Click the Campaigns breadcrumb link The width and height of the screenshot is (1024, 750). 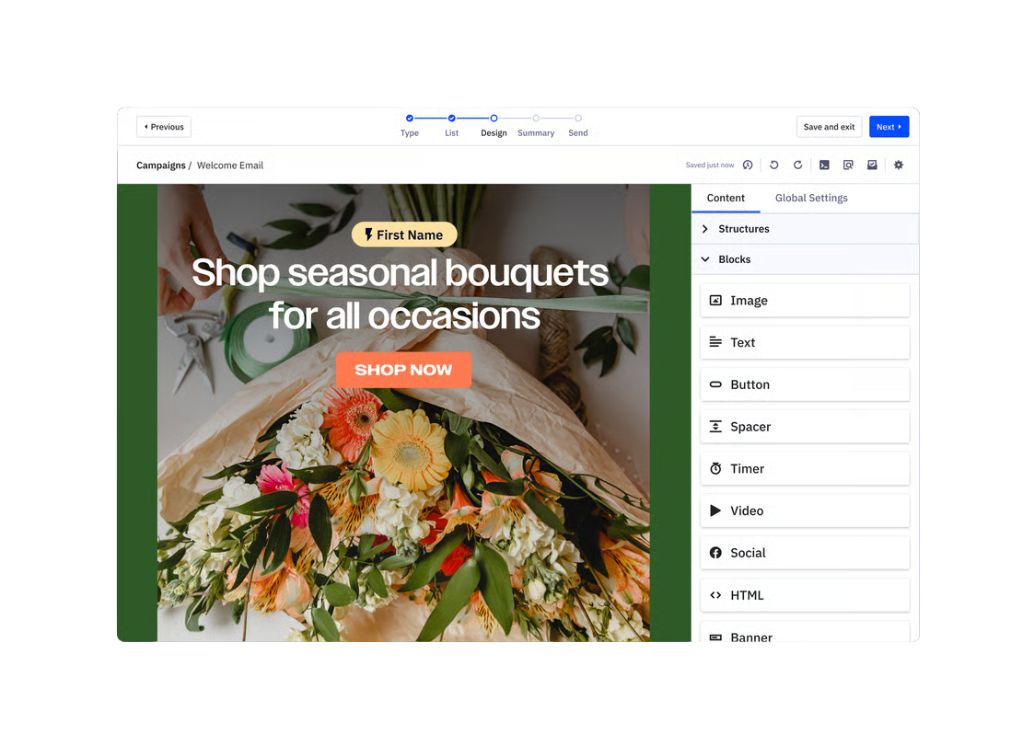click(161, 165)
